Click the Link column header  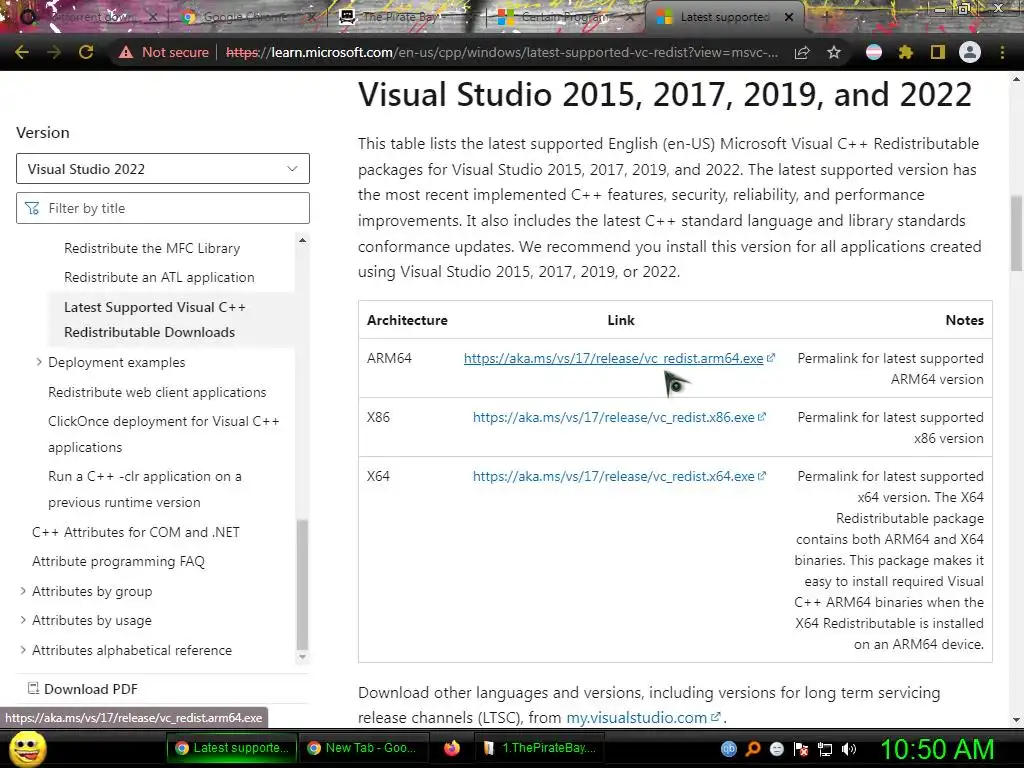click(620, 320)
